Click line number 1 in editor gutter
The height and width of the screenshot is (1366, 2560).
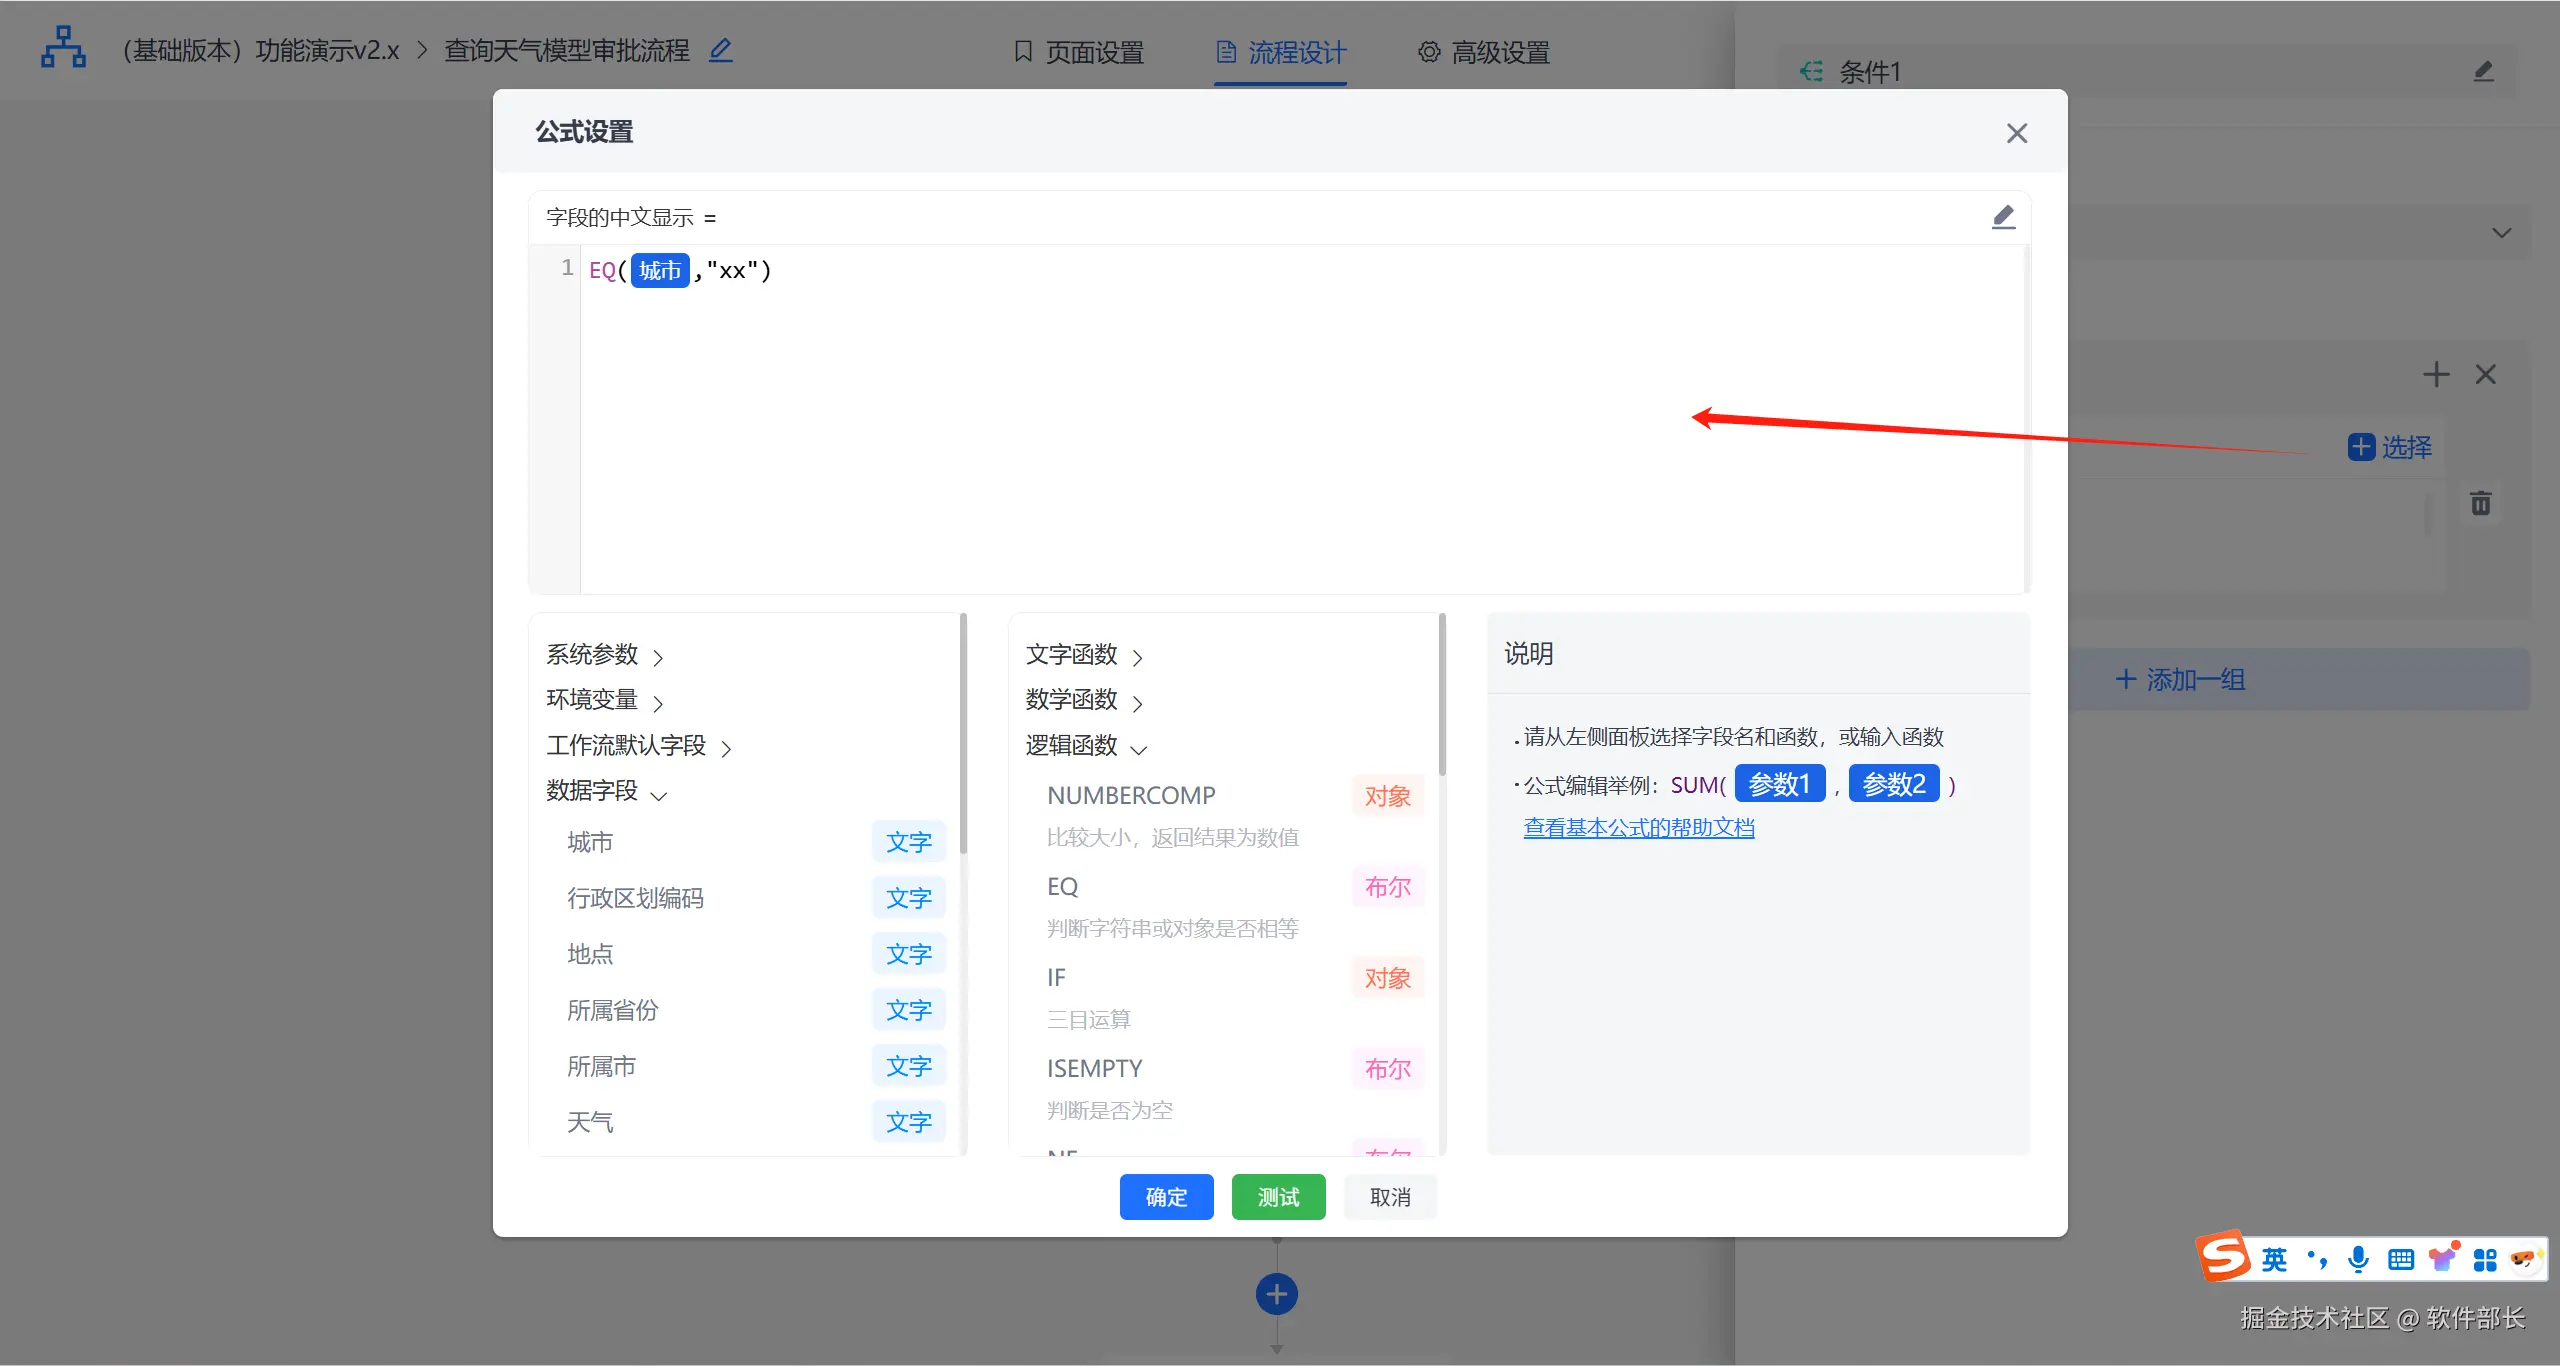click(567, 268)
